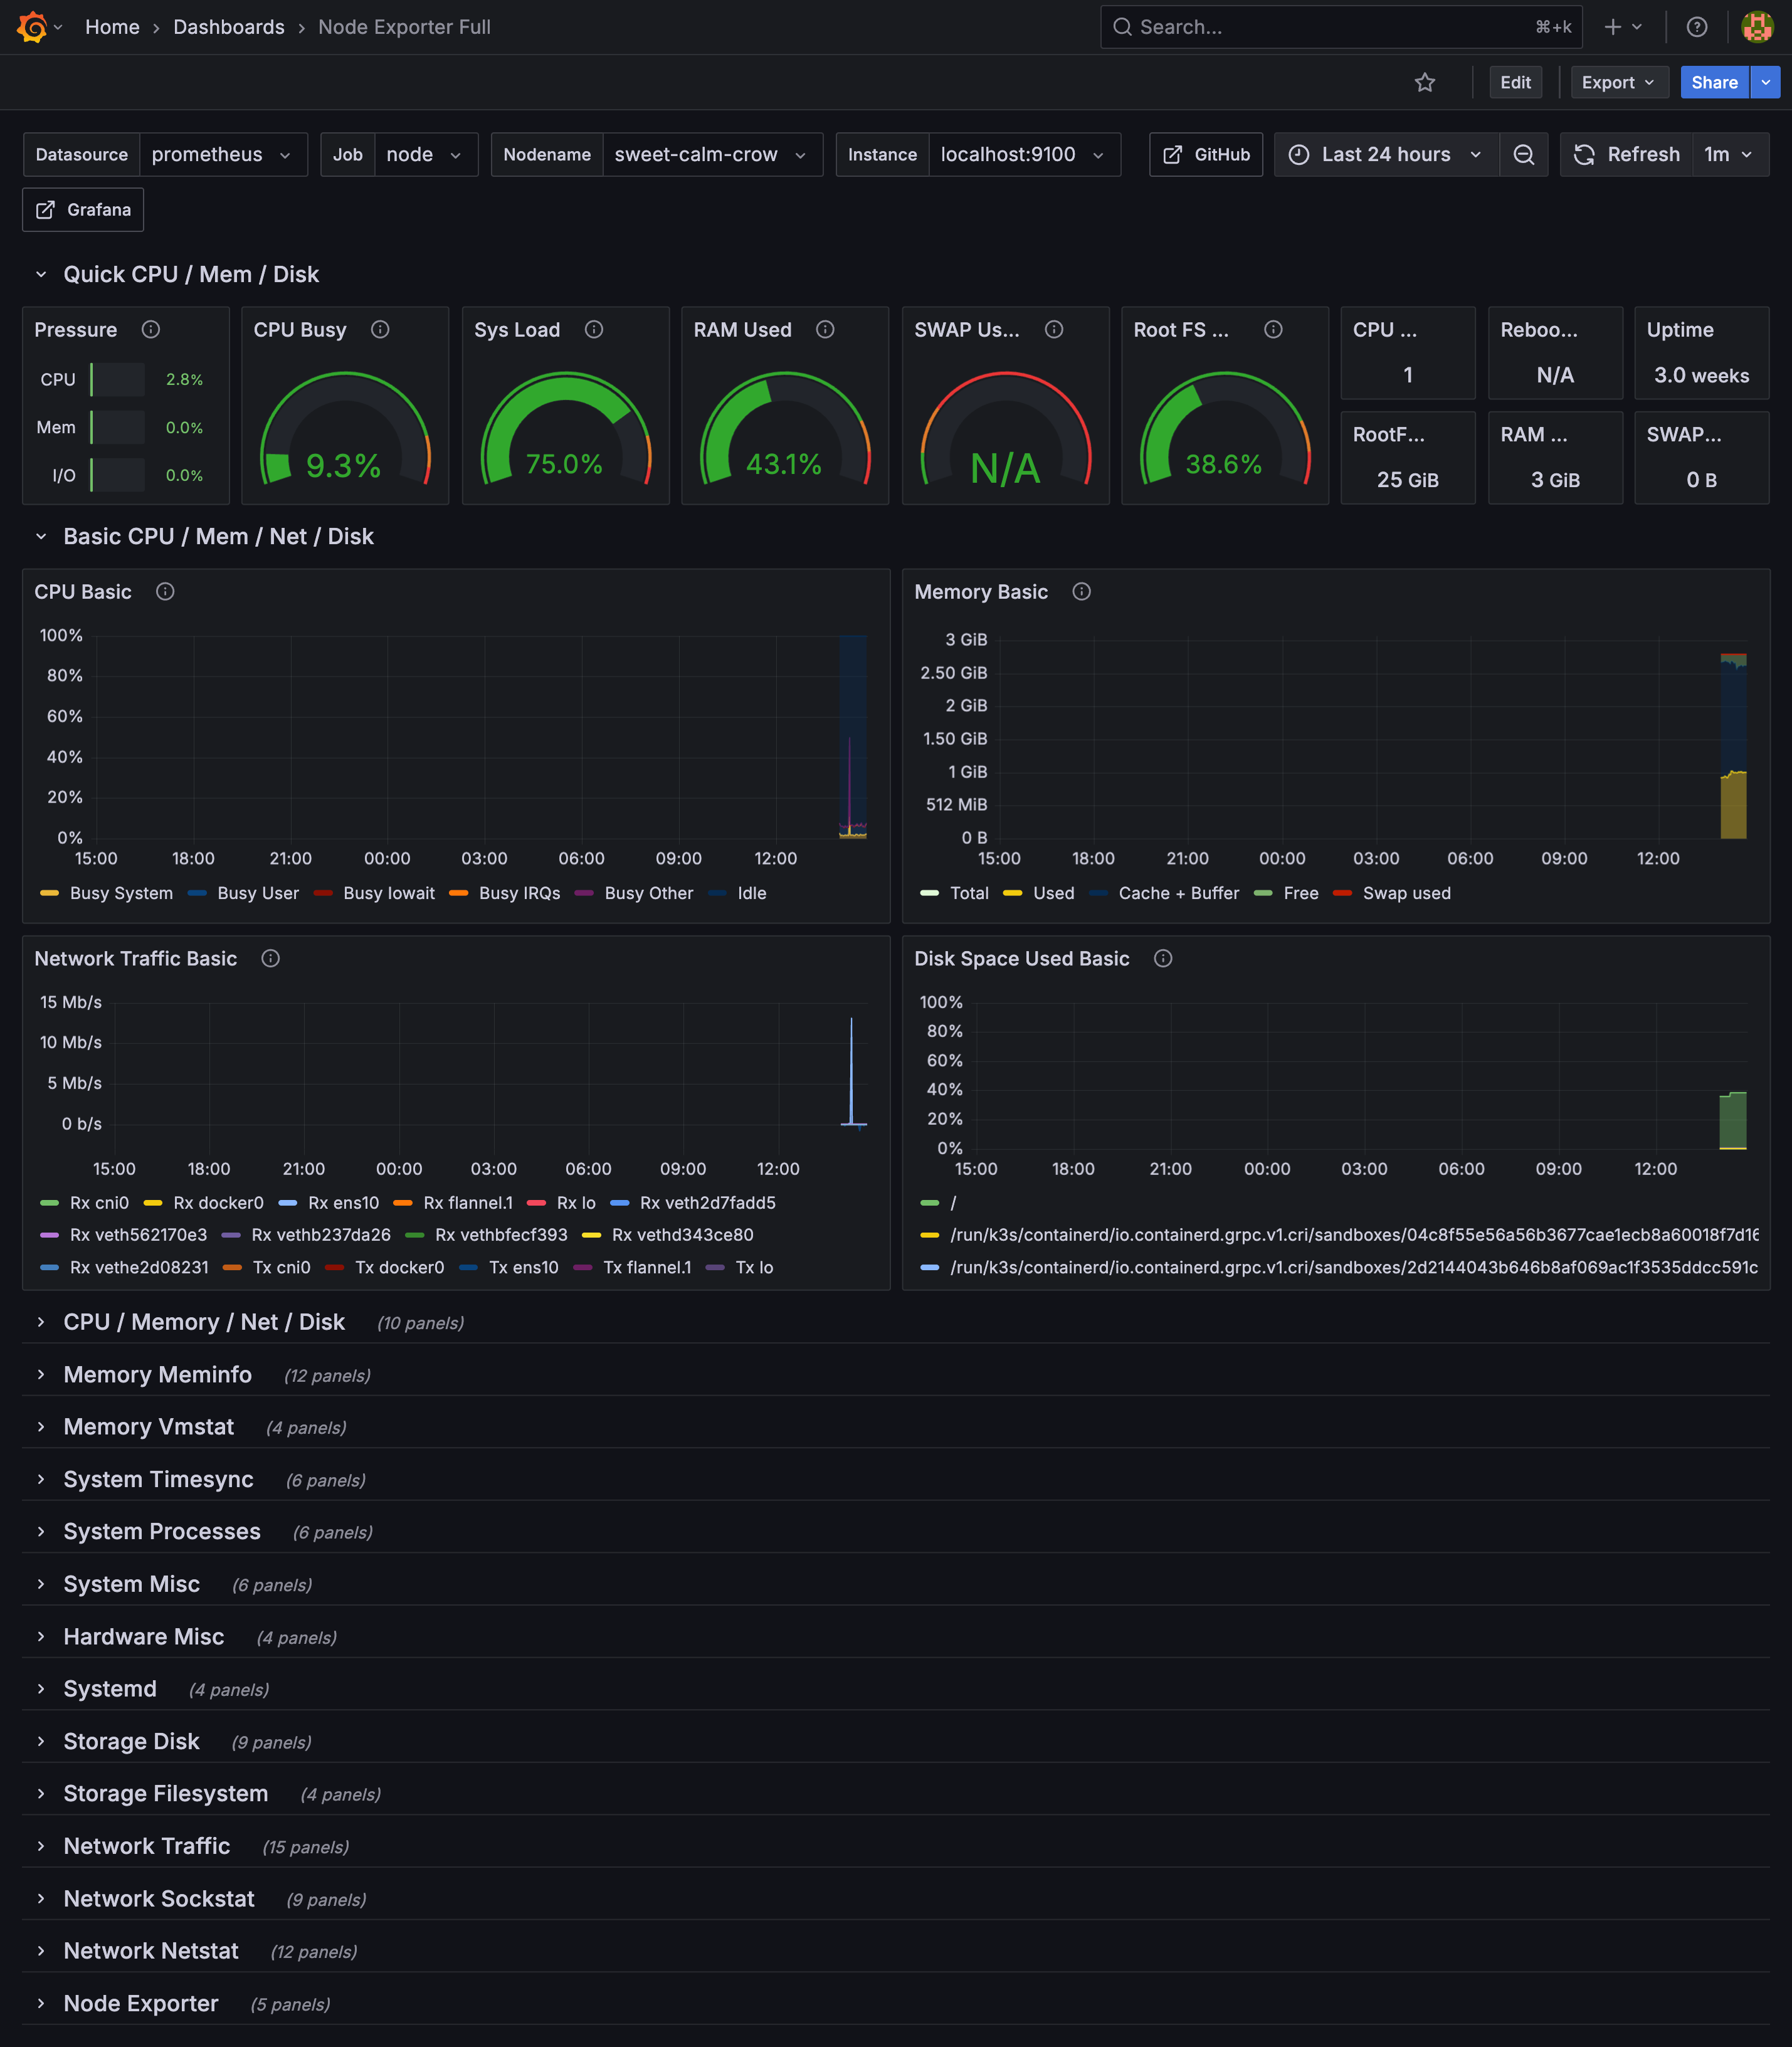Viewport: 1792px width, 2047px height.
Task: Click the zoom out time range icon
Action: (x=1523, y=155)
